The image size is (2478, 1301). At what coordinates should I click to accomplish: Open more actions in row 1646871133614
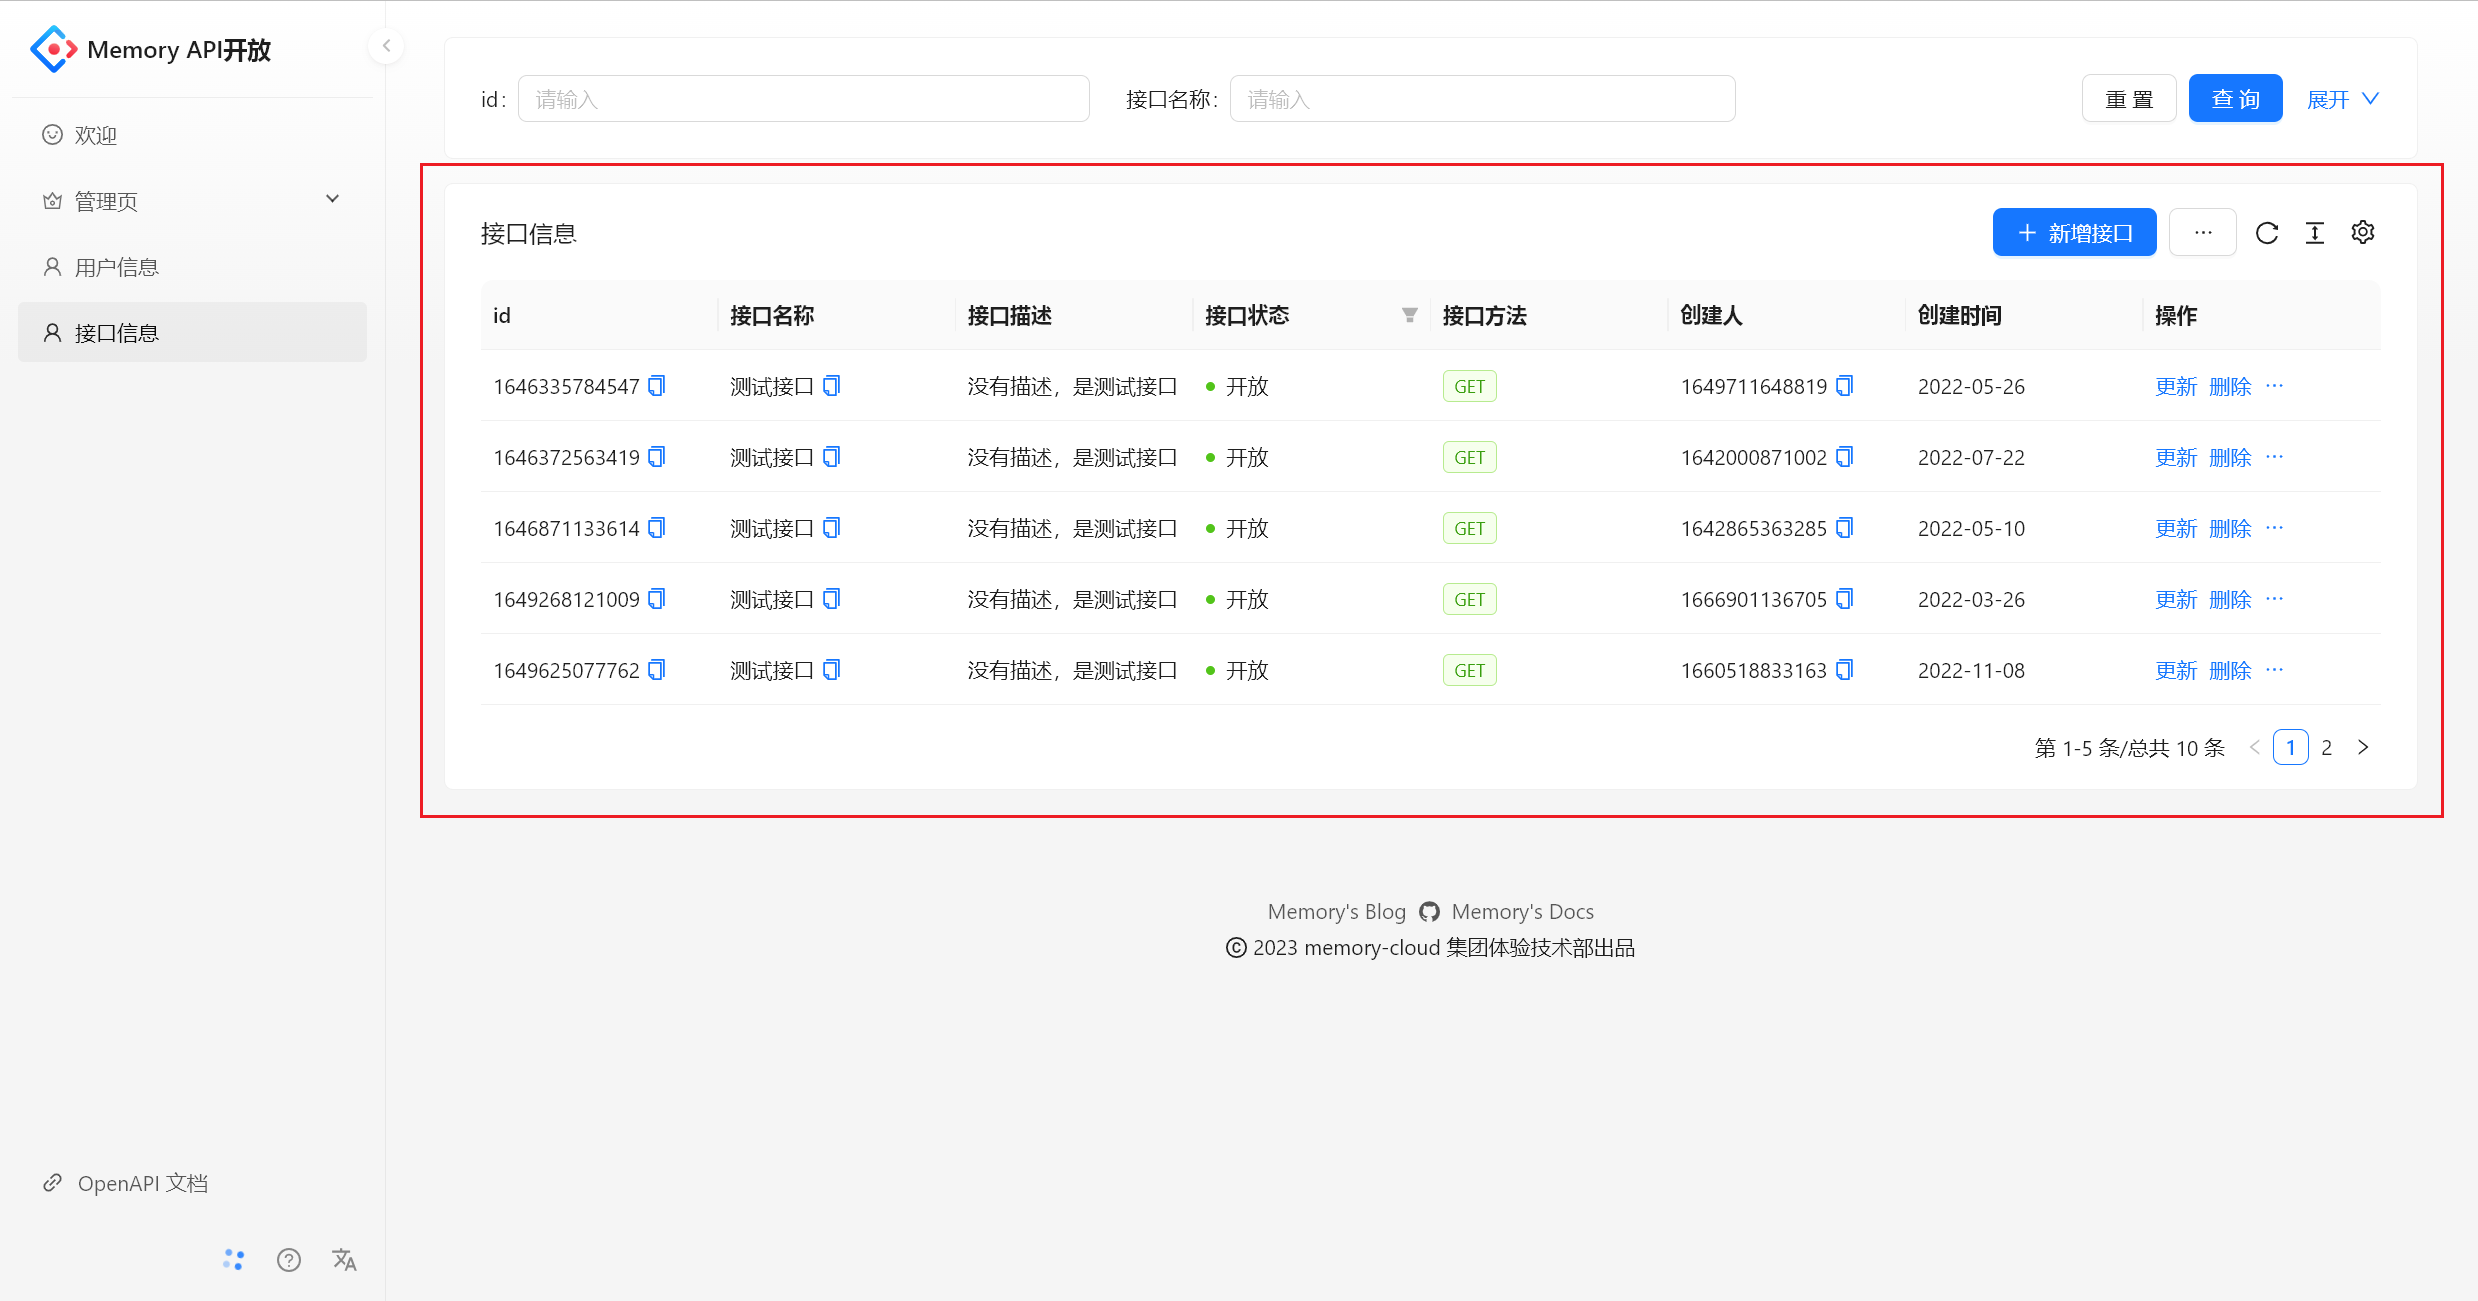click(2275, 528)
